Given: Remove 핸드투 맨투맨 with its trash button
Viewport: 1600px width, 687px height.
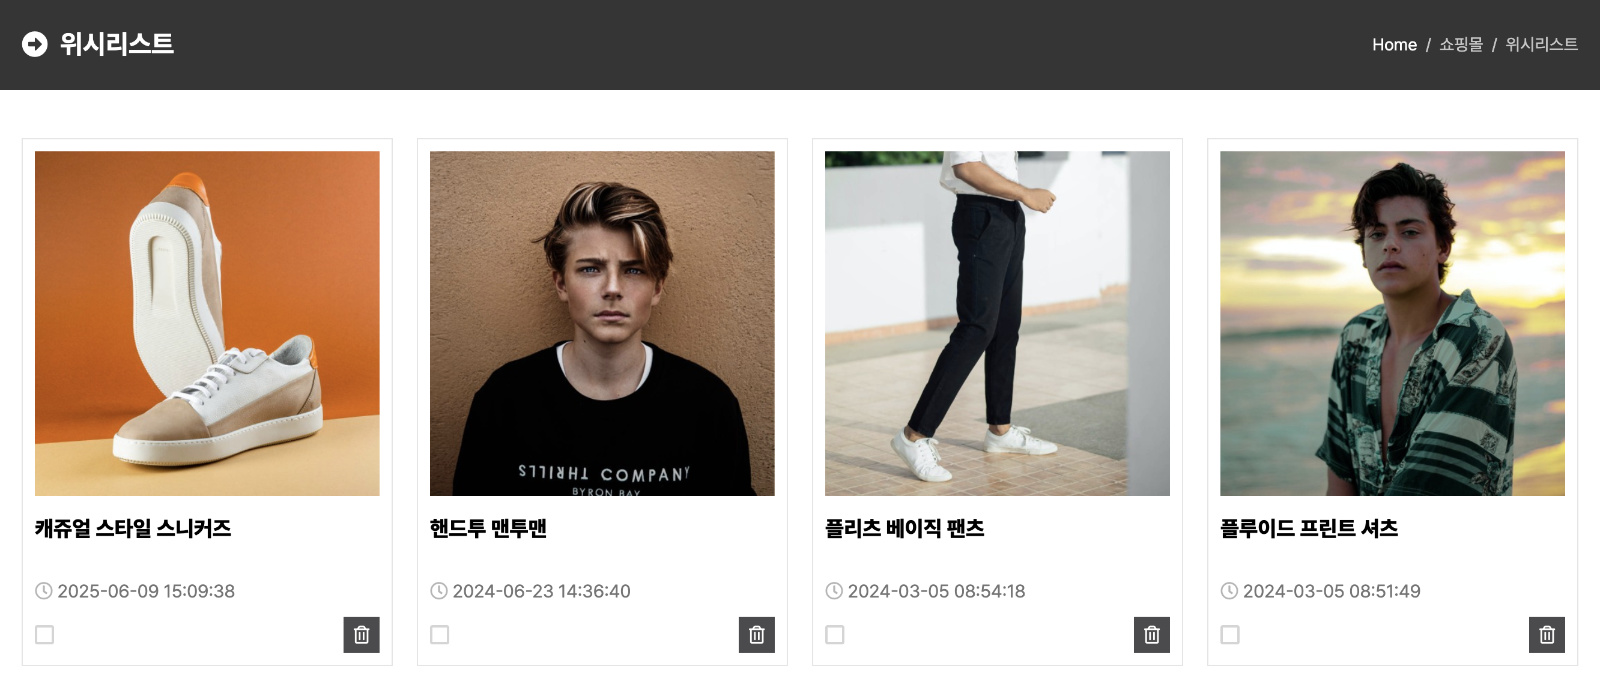Looking at the screenshot, I should [757, 635].
